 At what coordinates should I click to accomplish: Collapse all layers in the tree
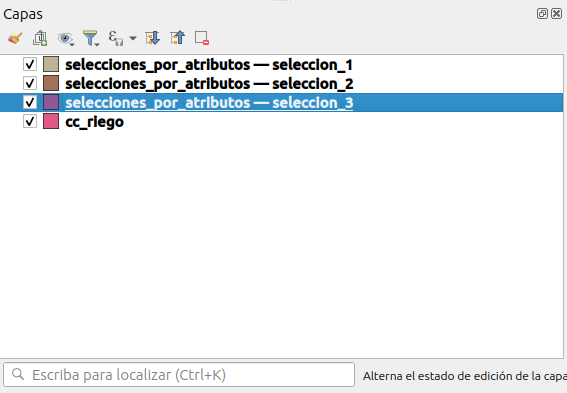coord(178,38)
